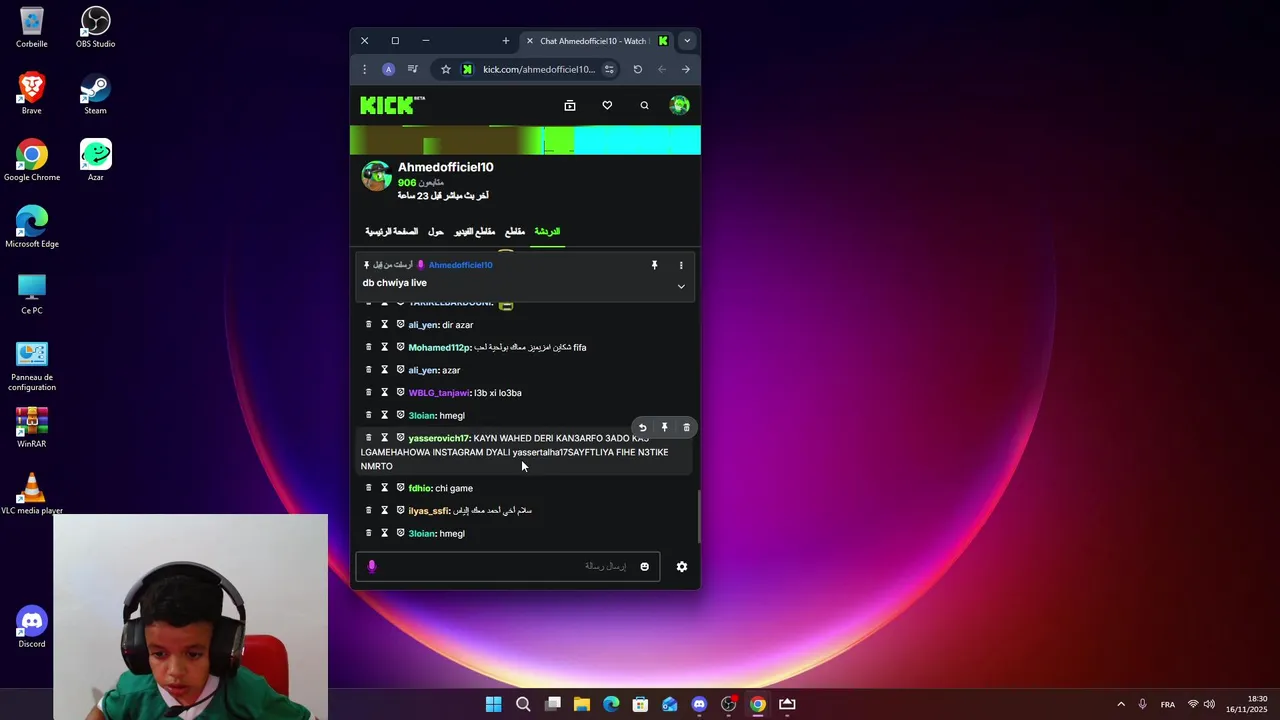Open chat settings gear
The height and width of the screenshot is (720, 1280).
click(x=682, y=567)
